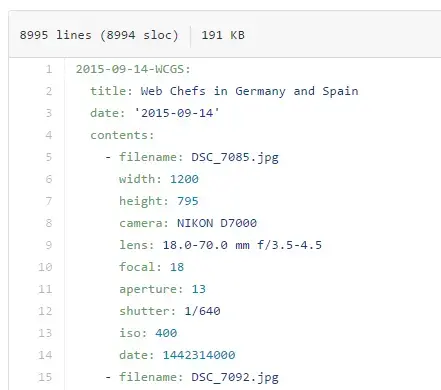Viewport: 441px width, 390px height.
Task: Click the 'contents:' key
Action: point(122,135)
